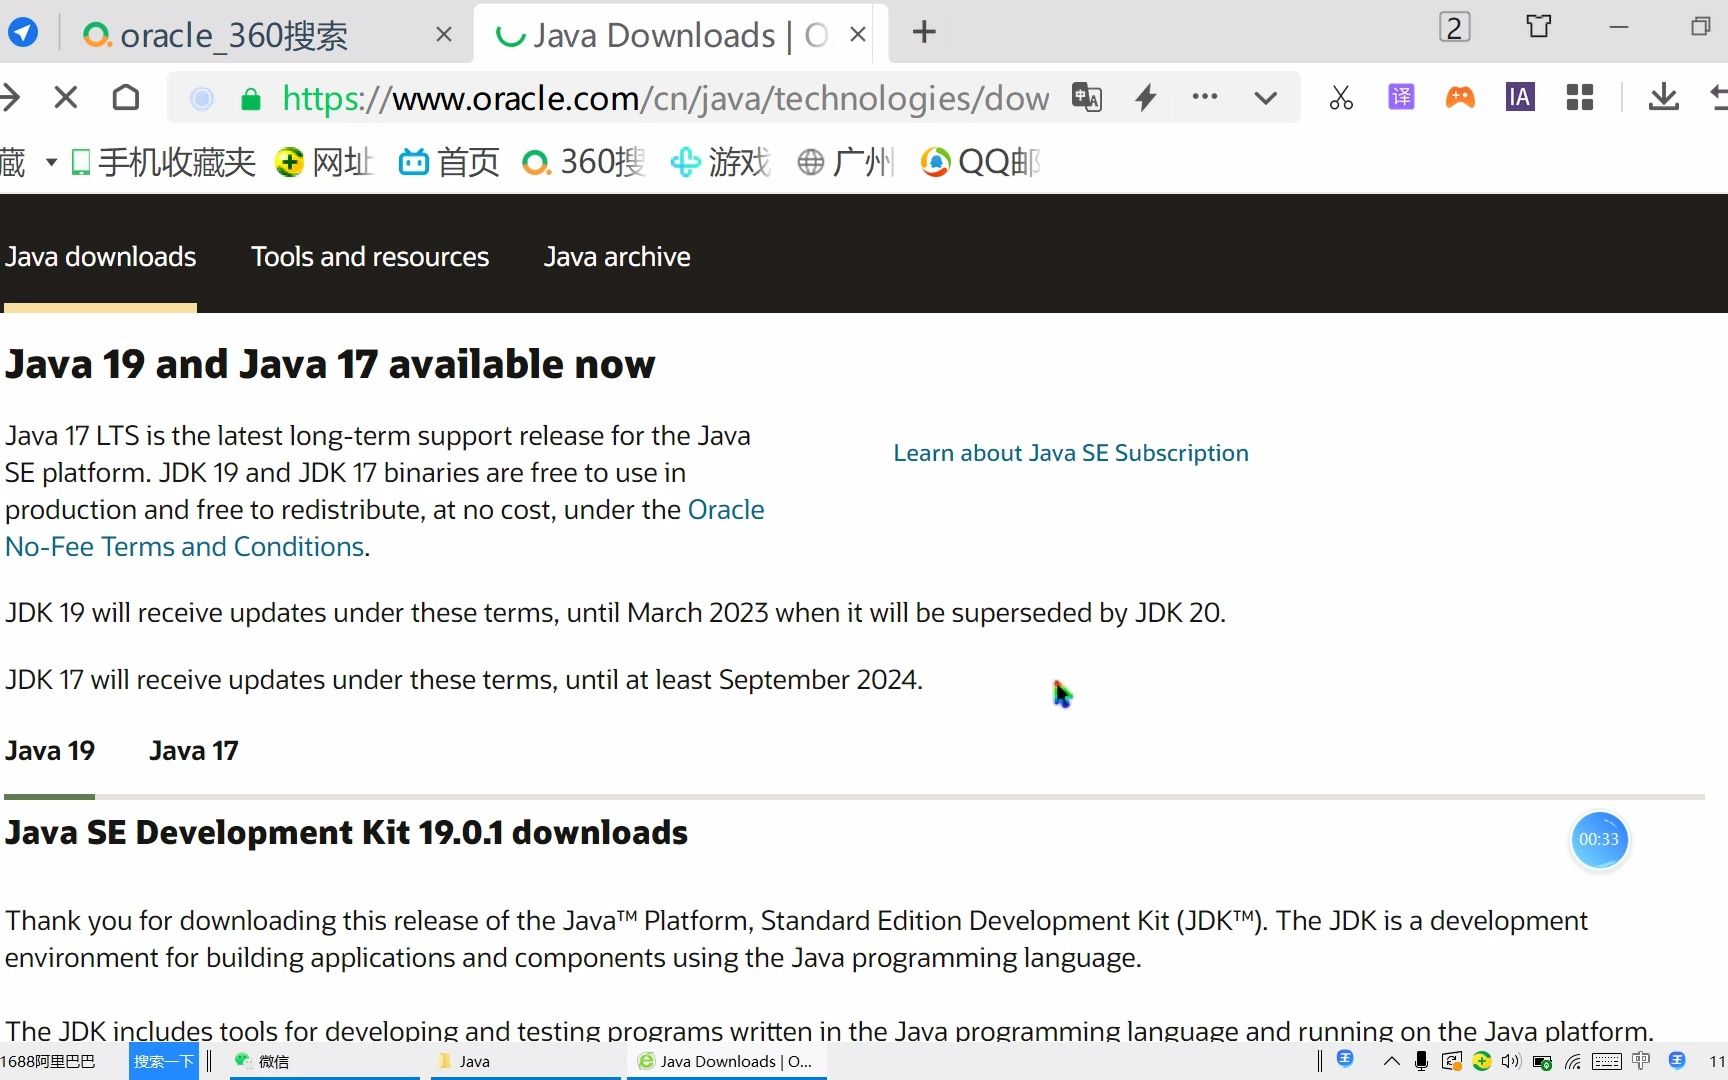Open the 网址 bookmark
Image resolution: width=1728 pixels, height=1080 pixels.
325,162
